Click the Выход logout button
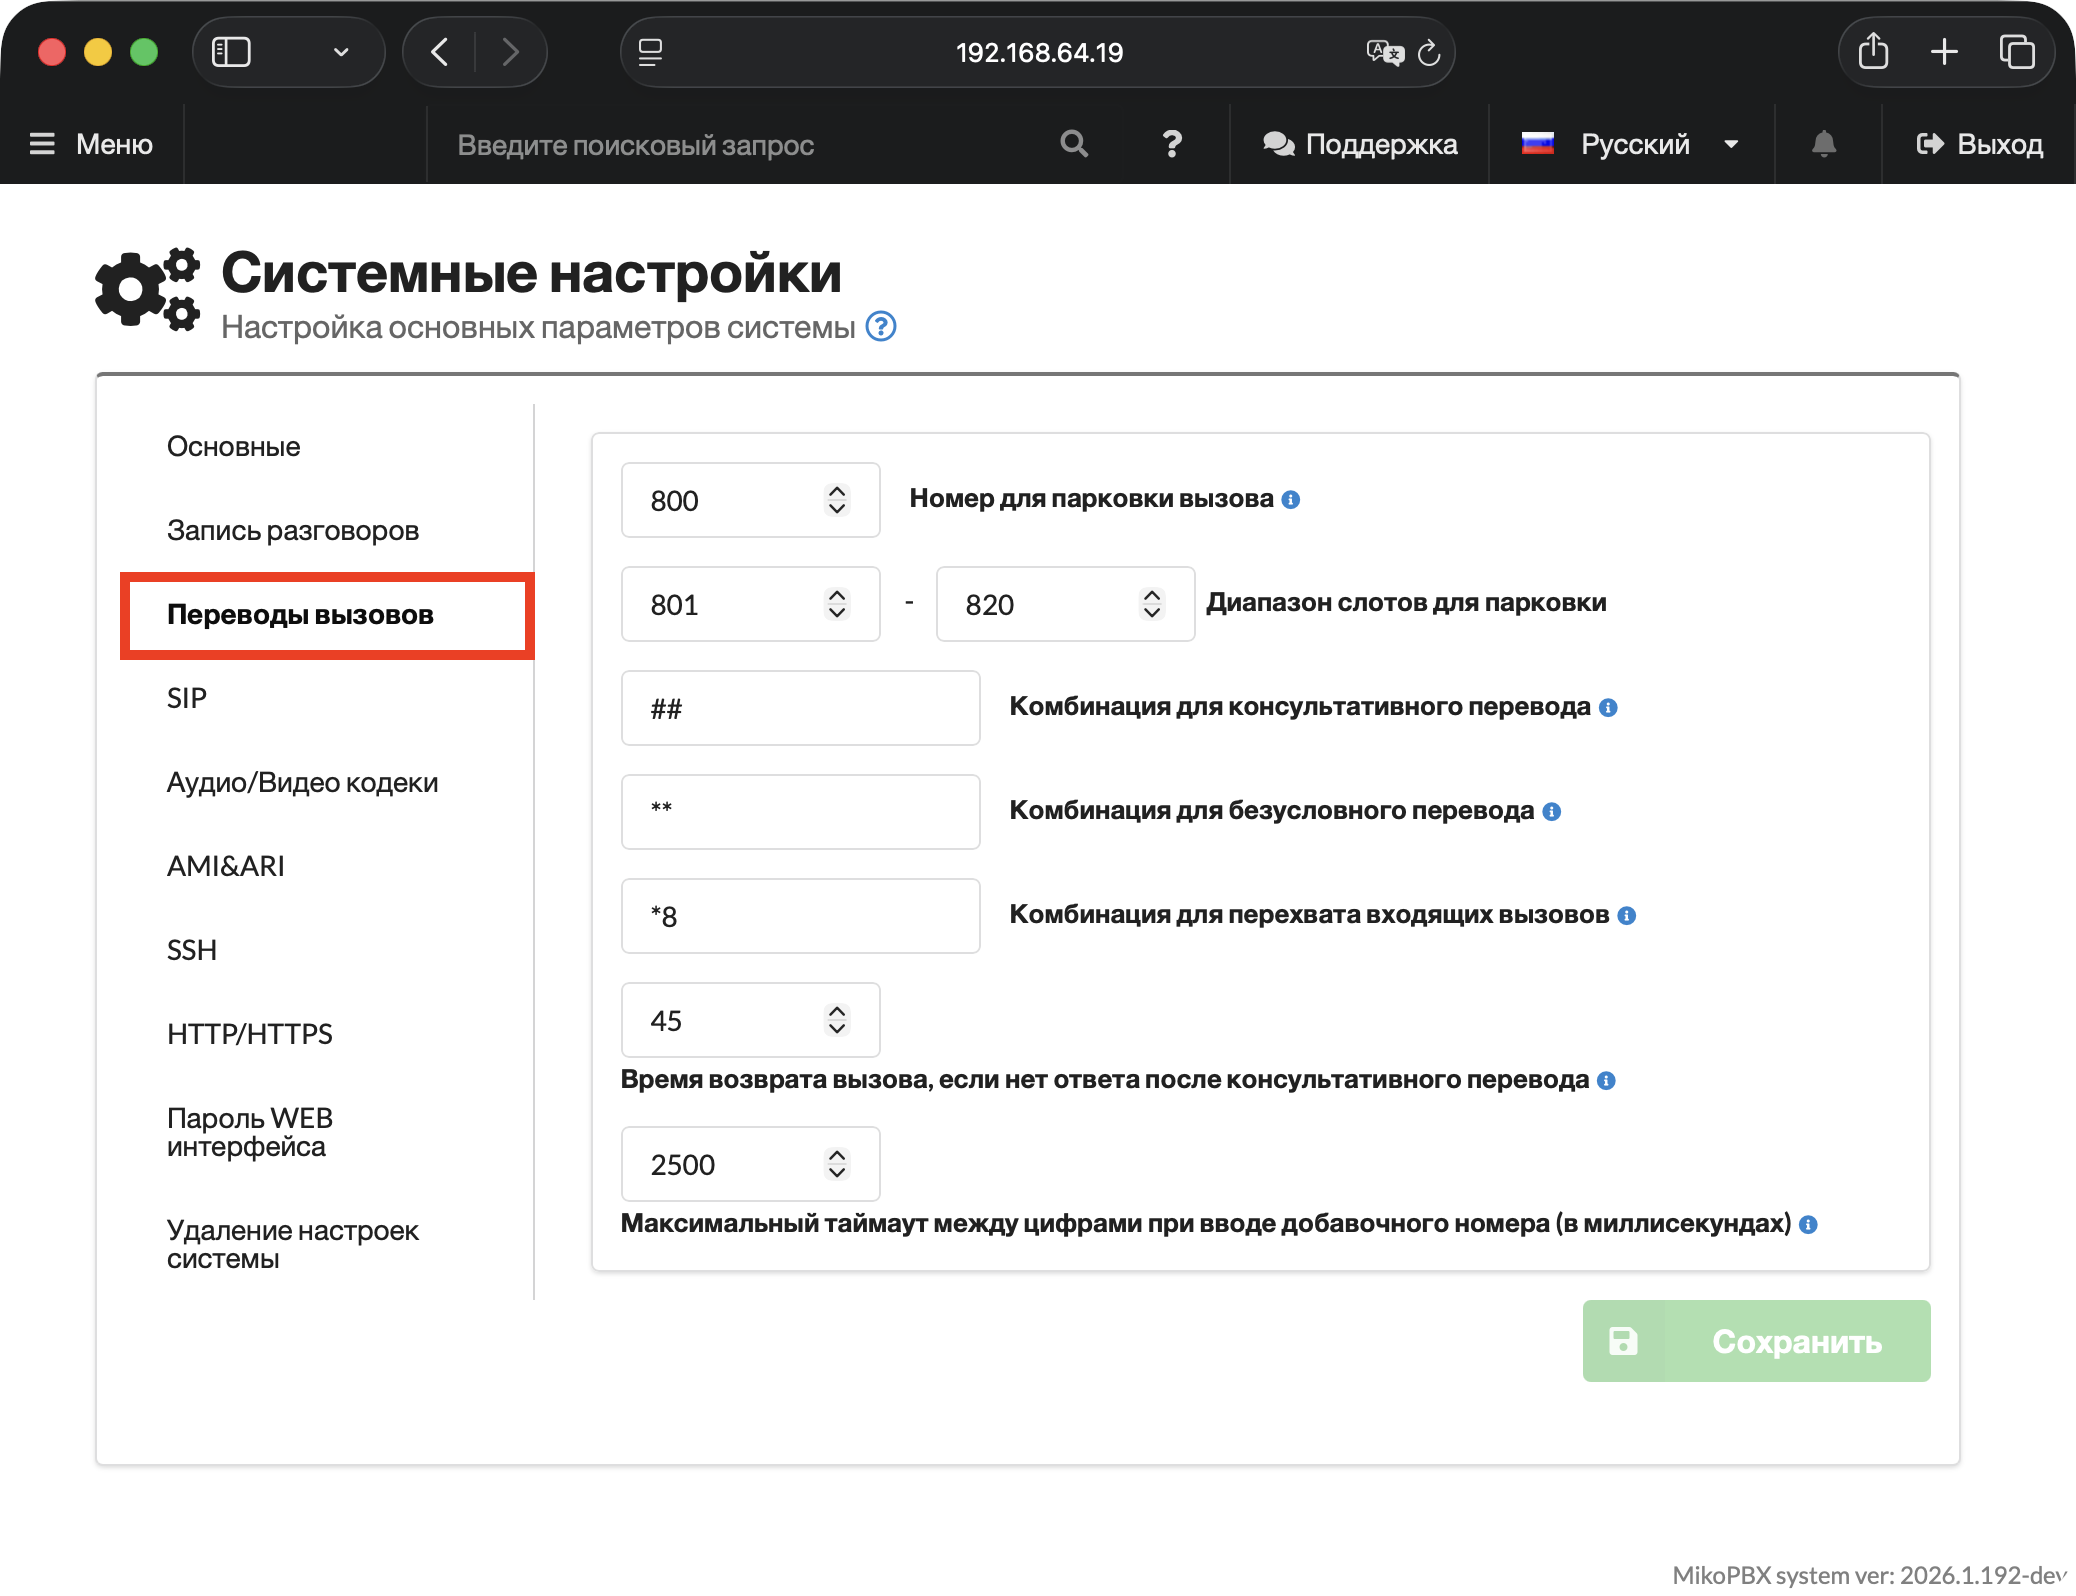Screen dimensions: 2076x1596 coord(1978,144)
